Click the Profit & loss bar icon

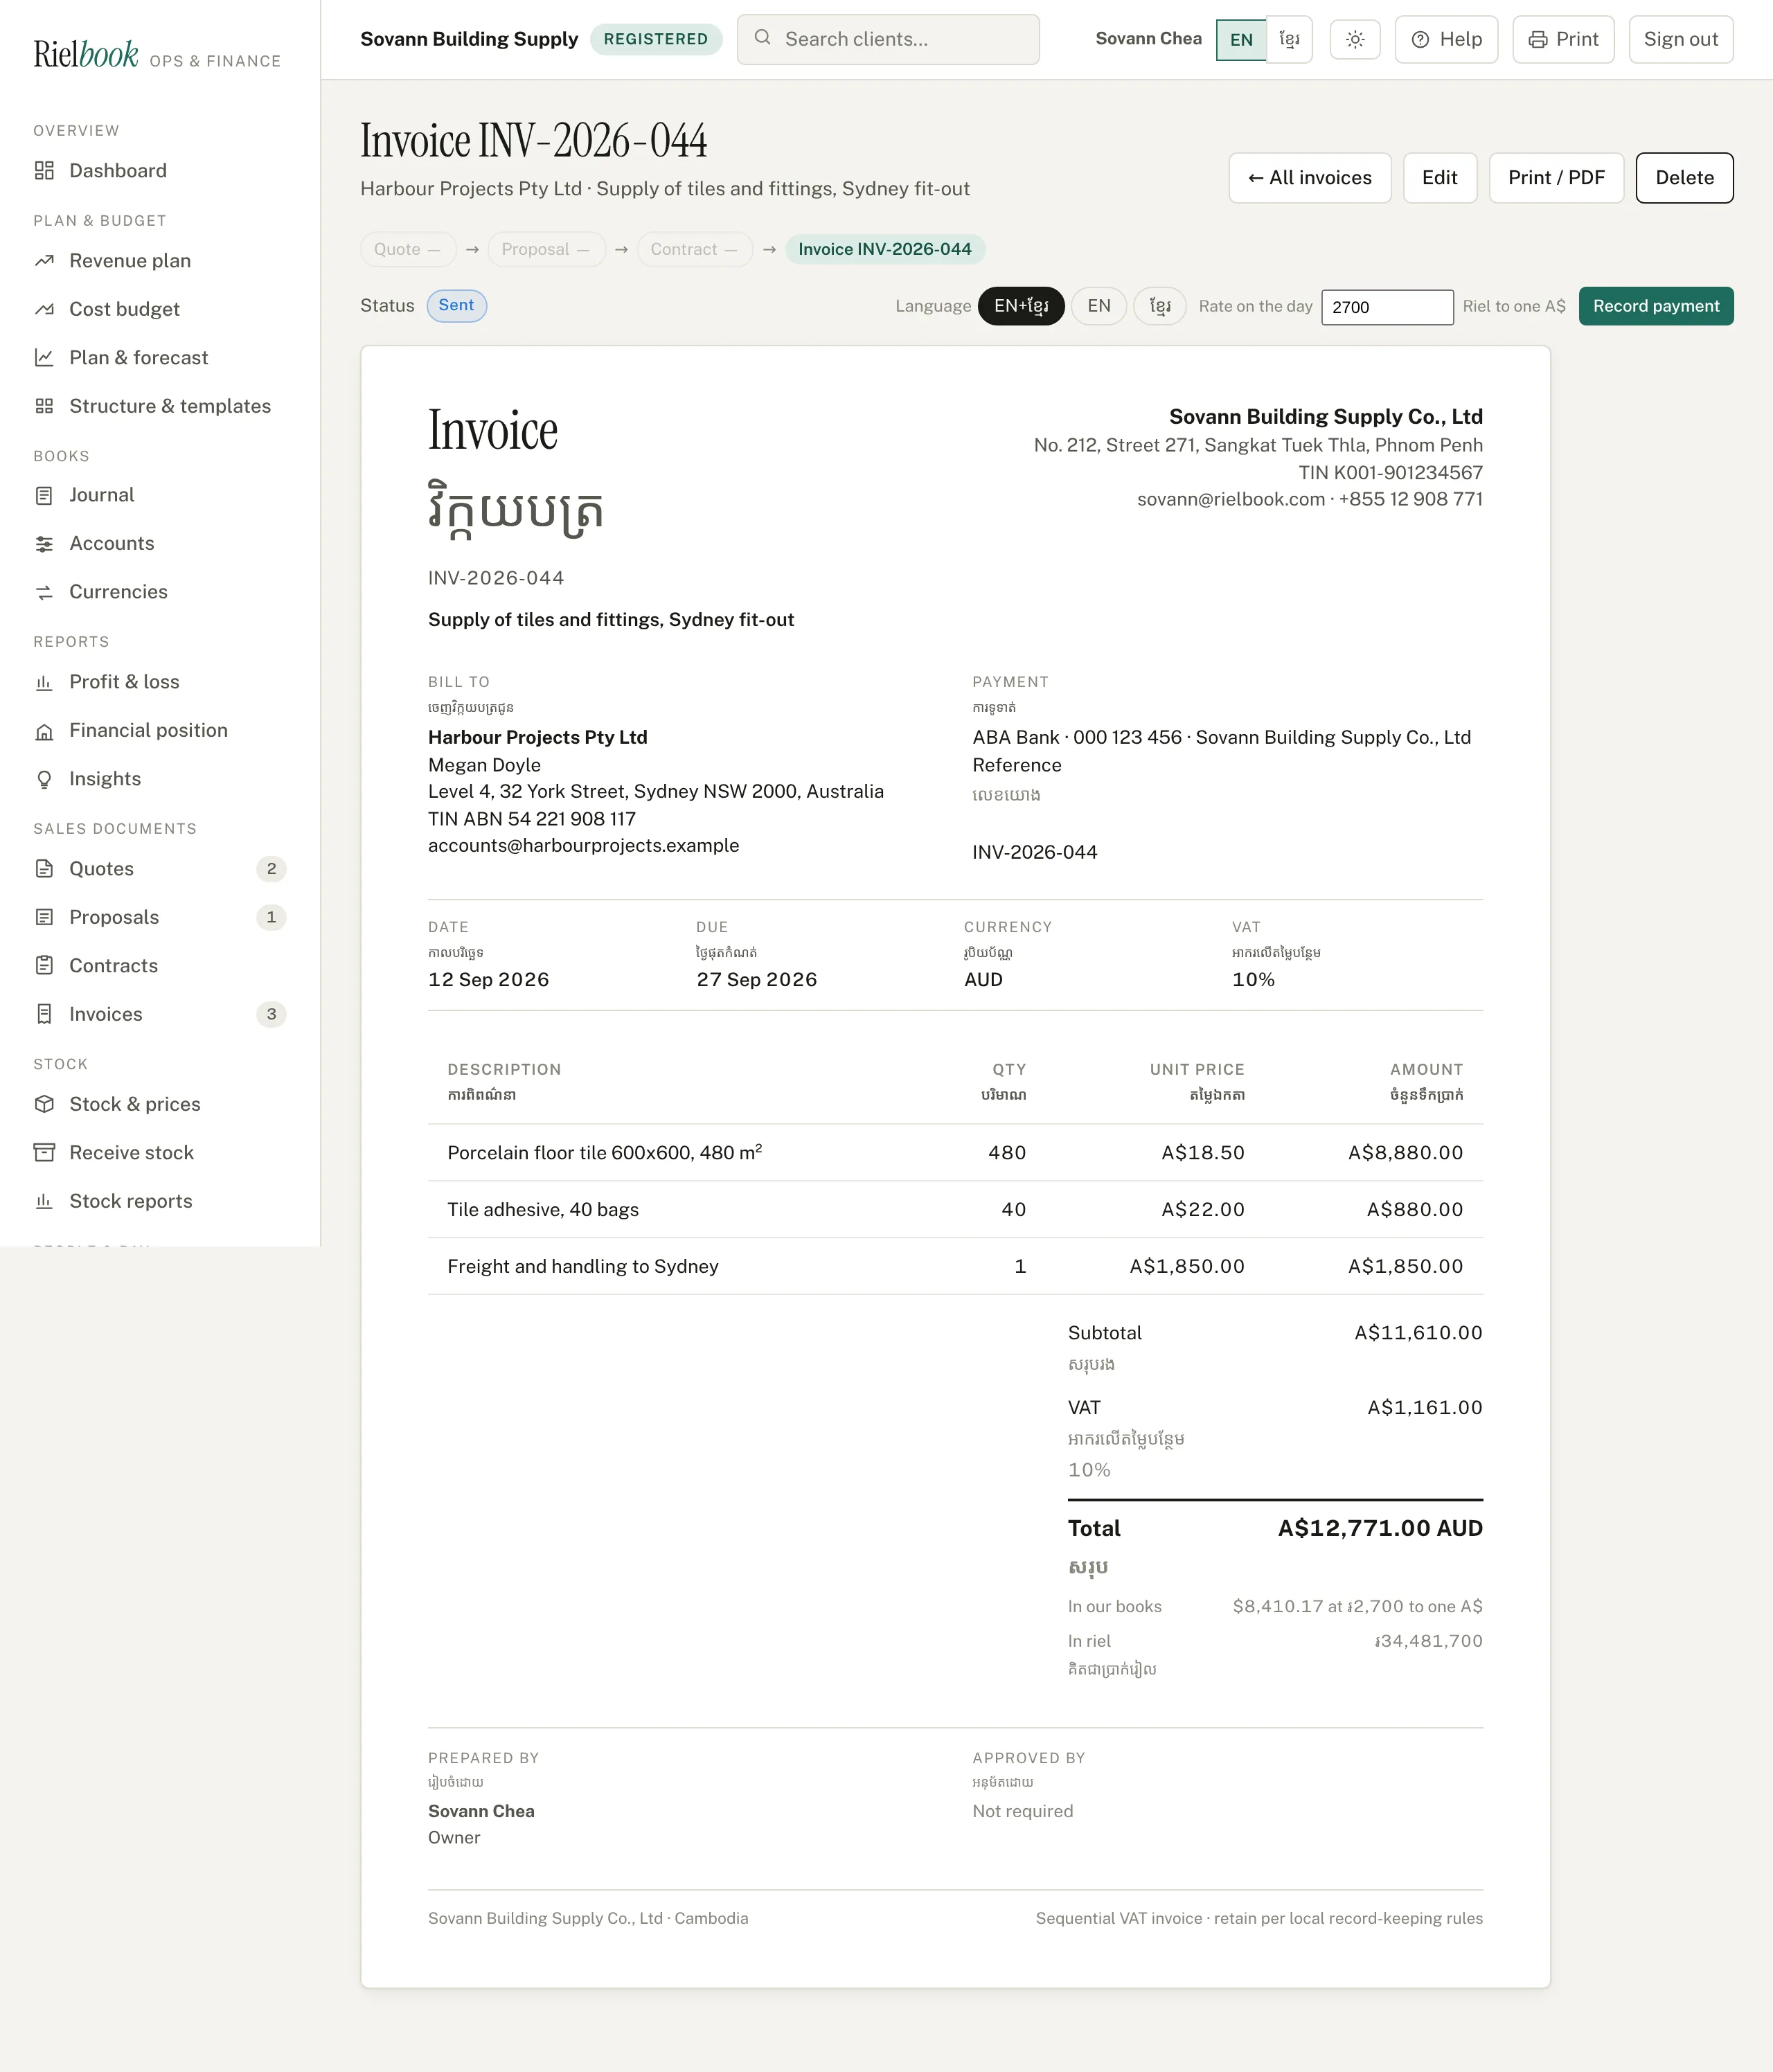(44, 682)
